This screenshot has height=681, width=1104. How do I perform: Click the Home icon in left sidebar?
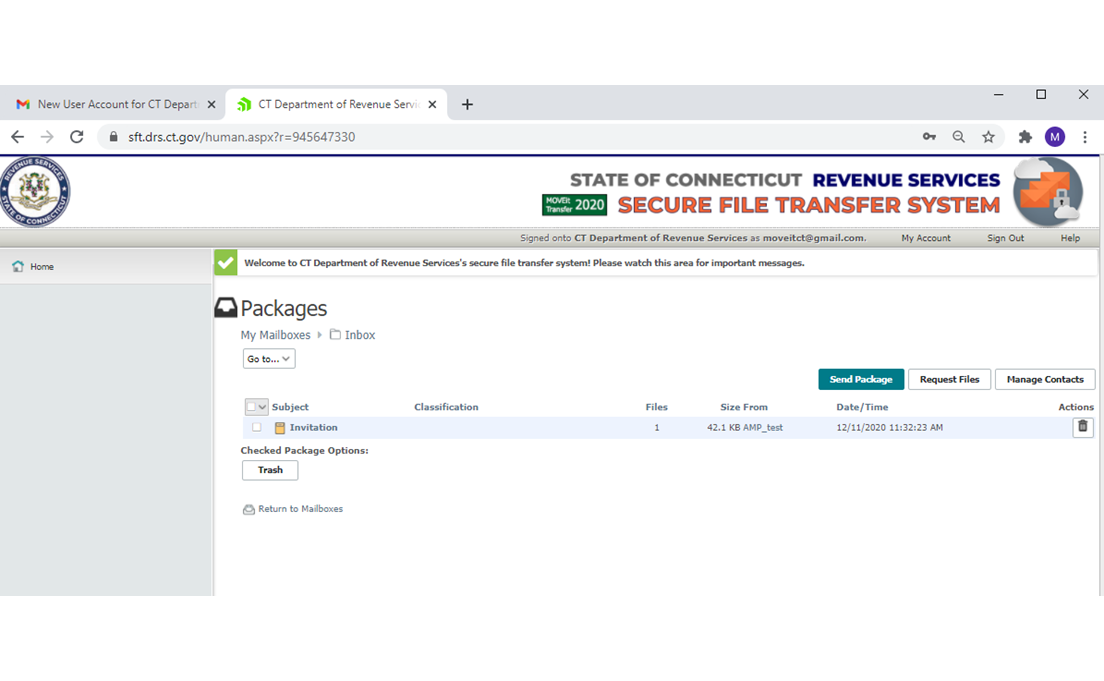tap(18, 267)
